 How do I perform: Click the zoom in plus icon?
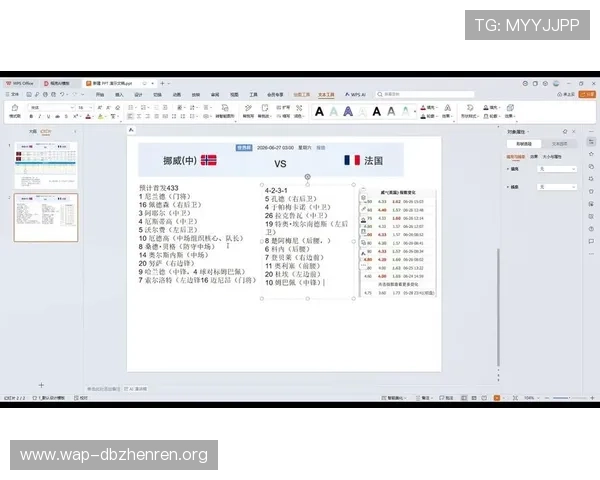tap(592, 398)
